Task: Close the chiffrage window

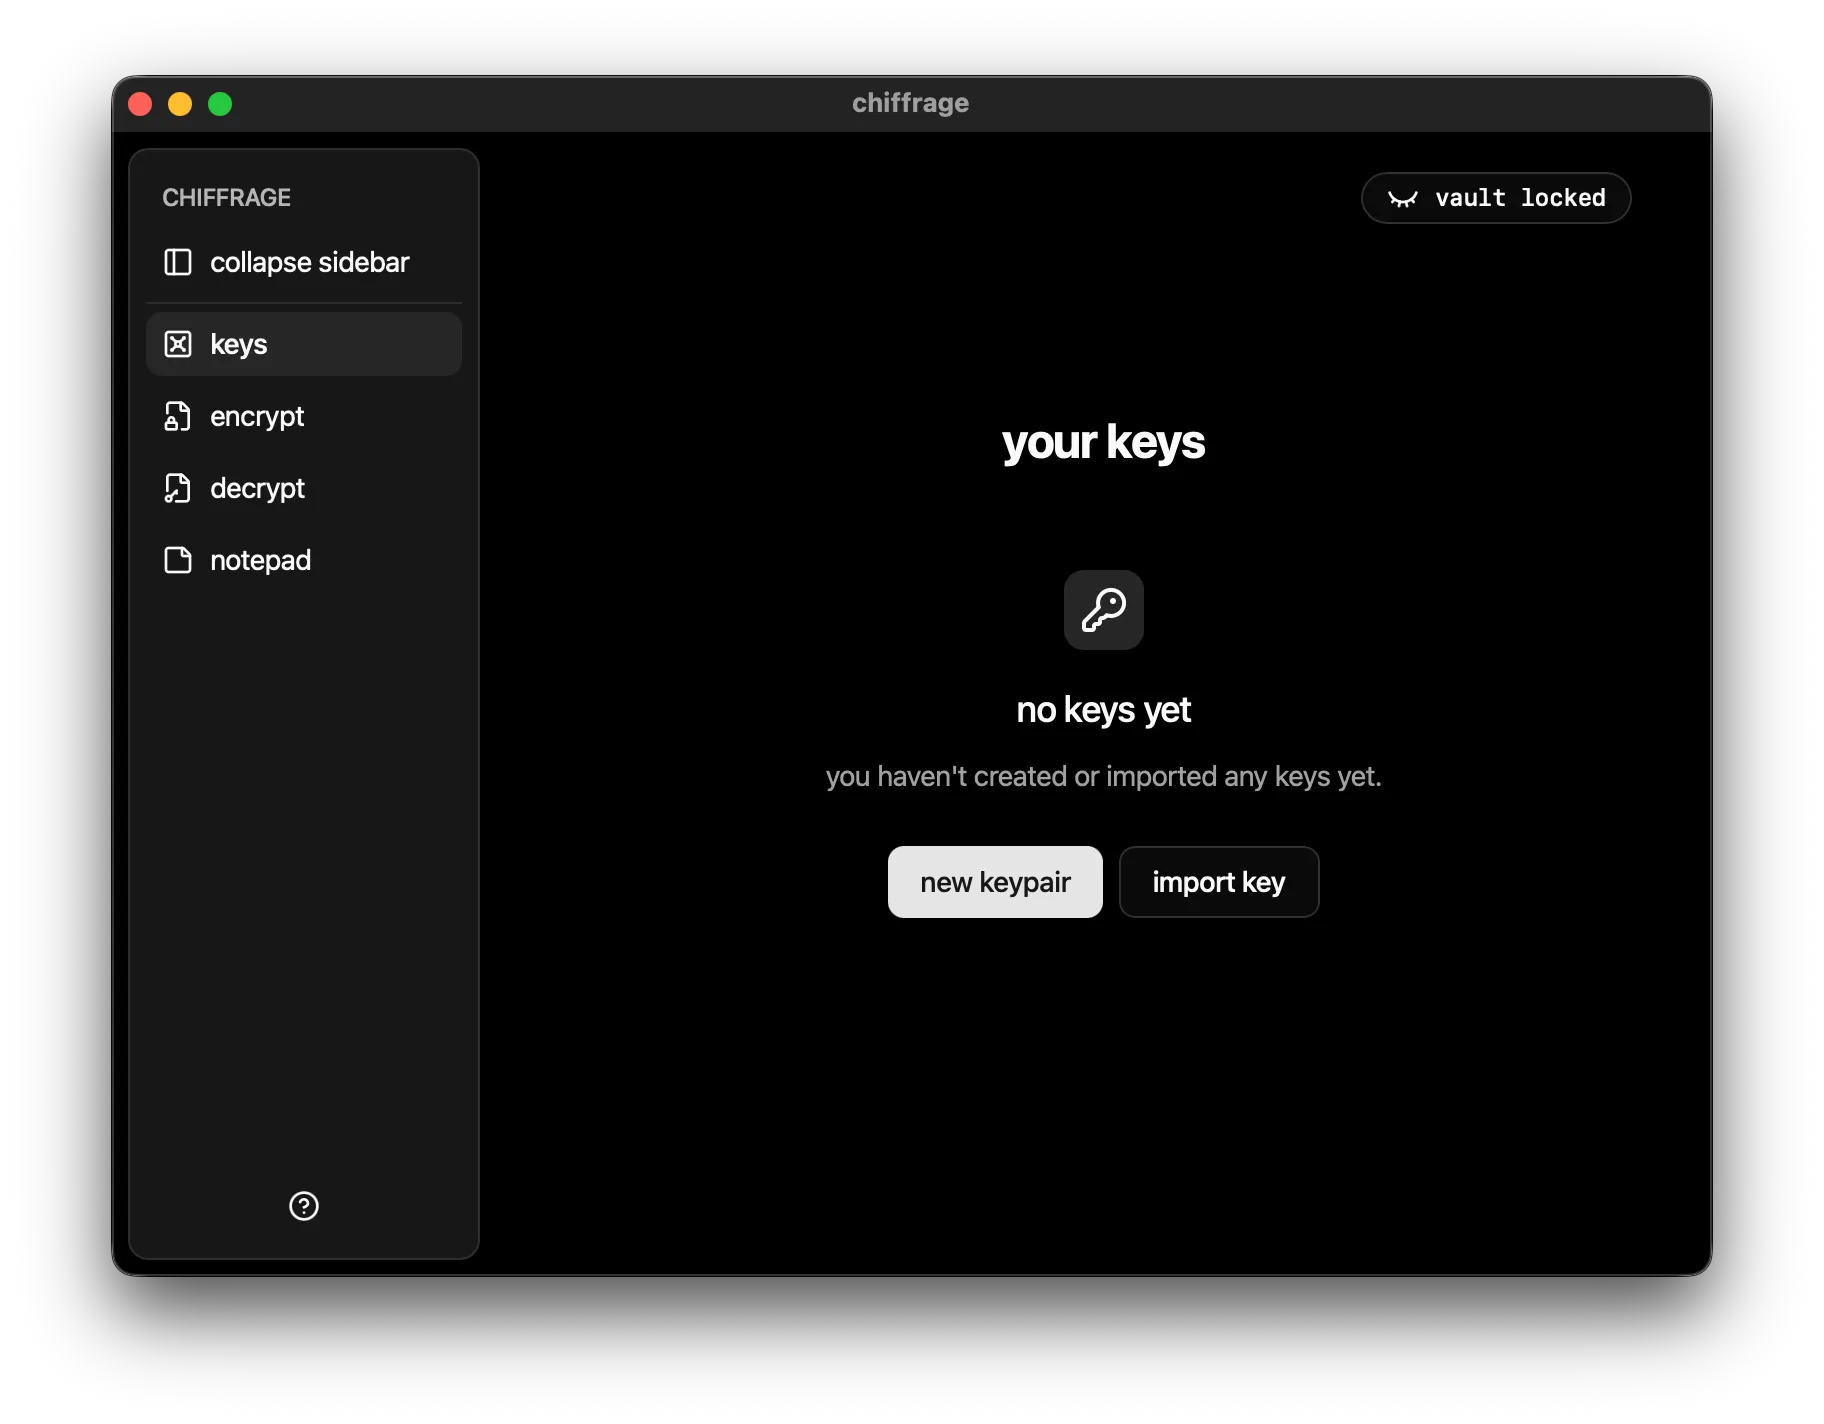Action: [140, 104]
